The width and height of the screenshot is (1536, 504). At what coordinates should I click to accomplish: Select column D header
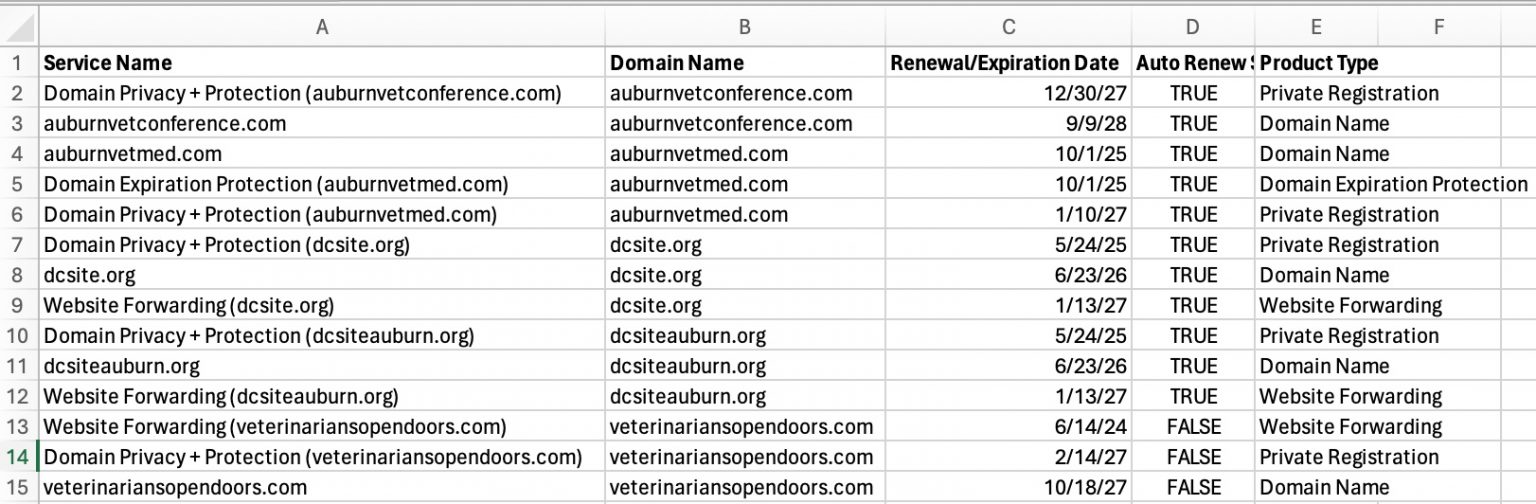point(1193,27)
